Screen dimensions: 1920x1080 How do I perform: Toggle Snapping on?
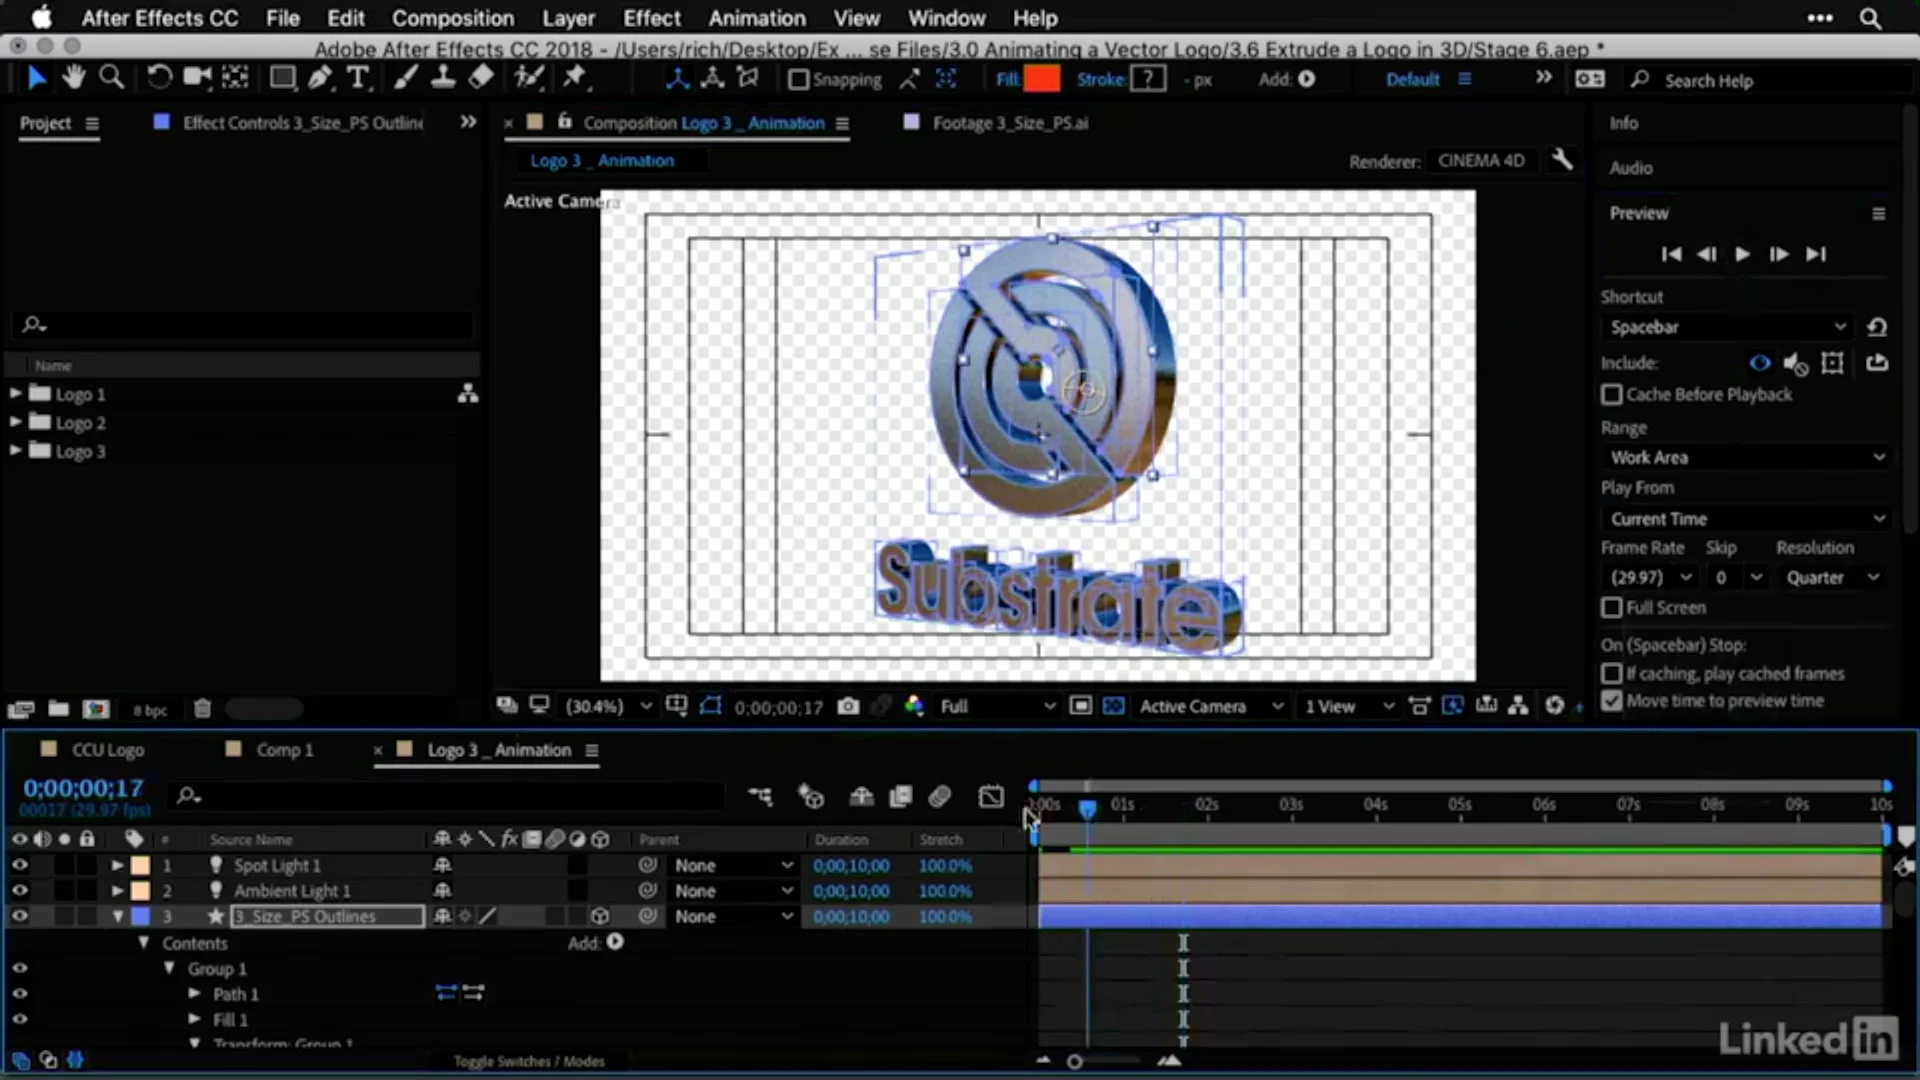point(798,80)
